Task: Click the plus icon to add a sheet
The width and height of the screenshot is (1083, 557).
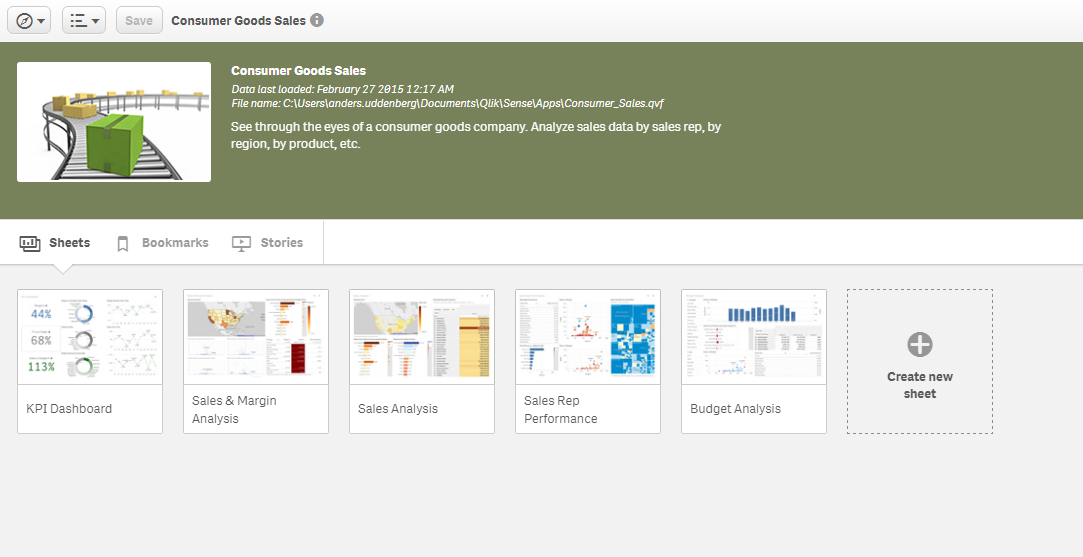Action: [x=920, y=344]
